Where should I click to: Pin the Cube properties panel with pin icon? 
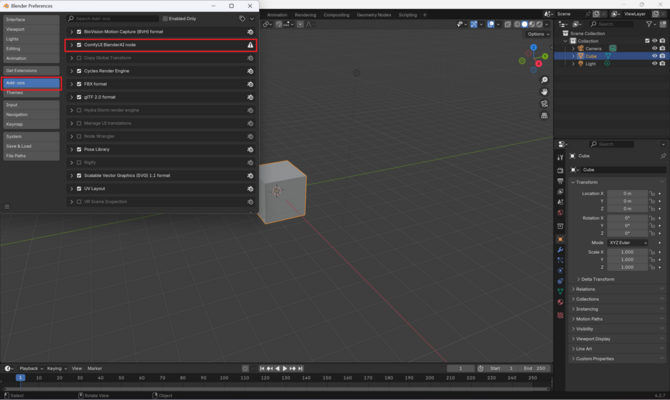coord(663,156)
